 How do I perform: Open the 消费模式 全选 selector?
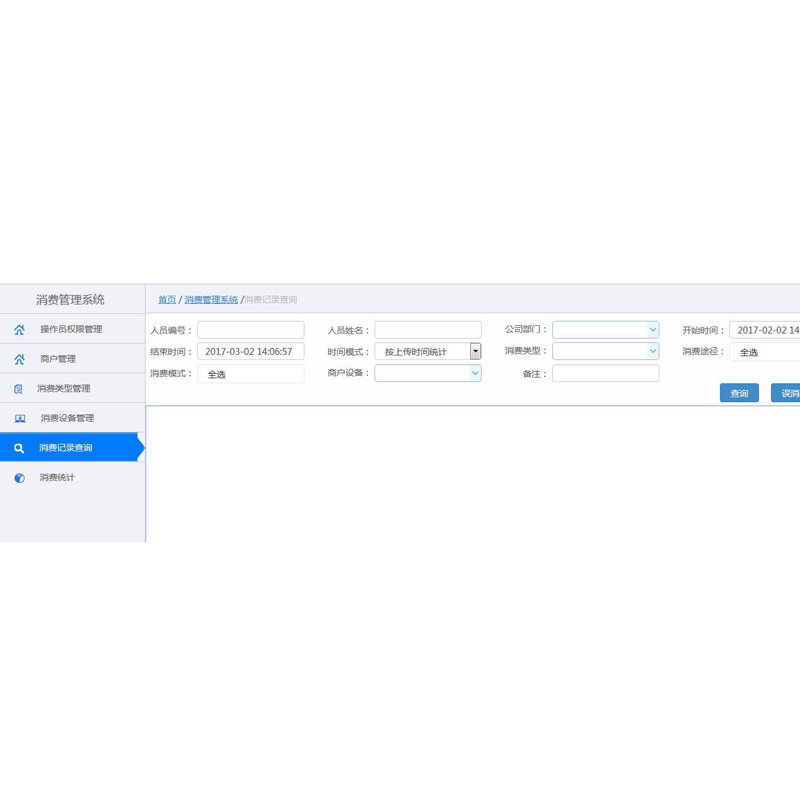[x=251, y=373]
